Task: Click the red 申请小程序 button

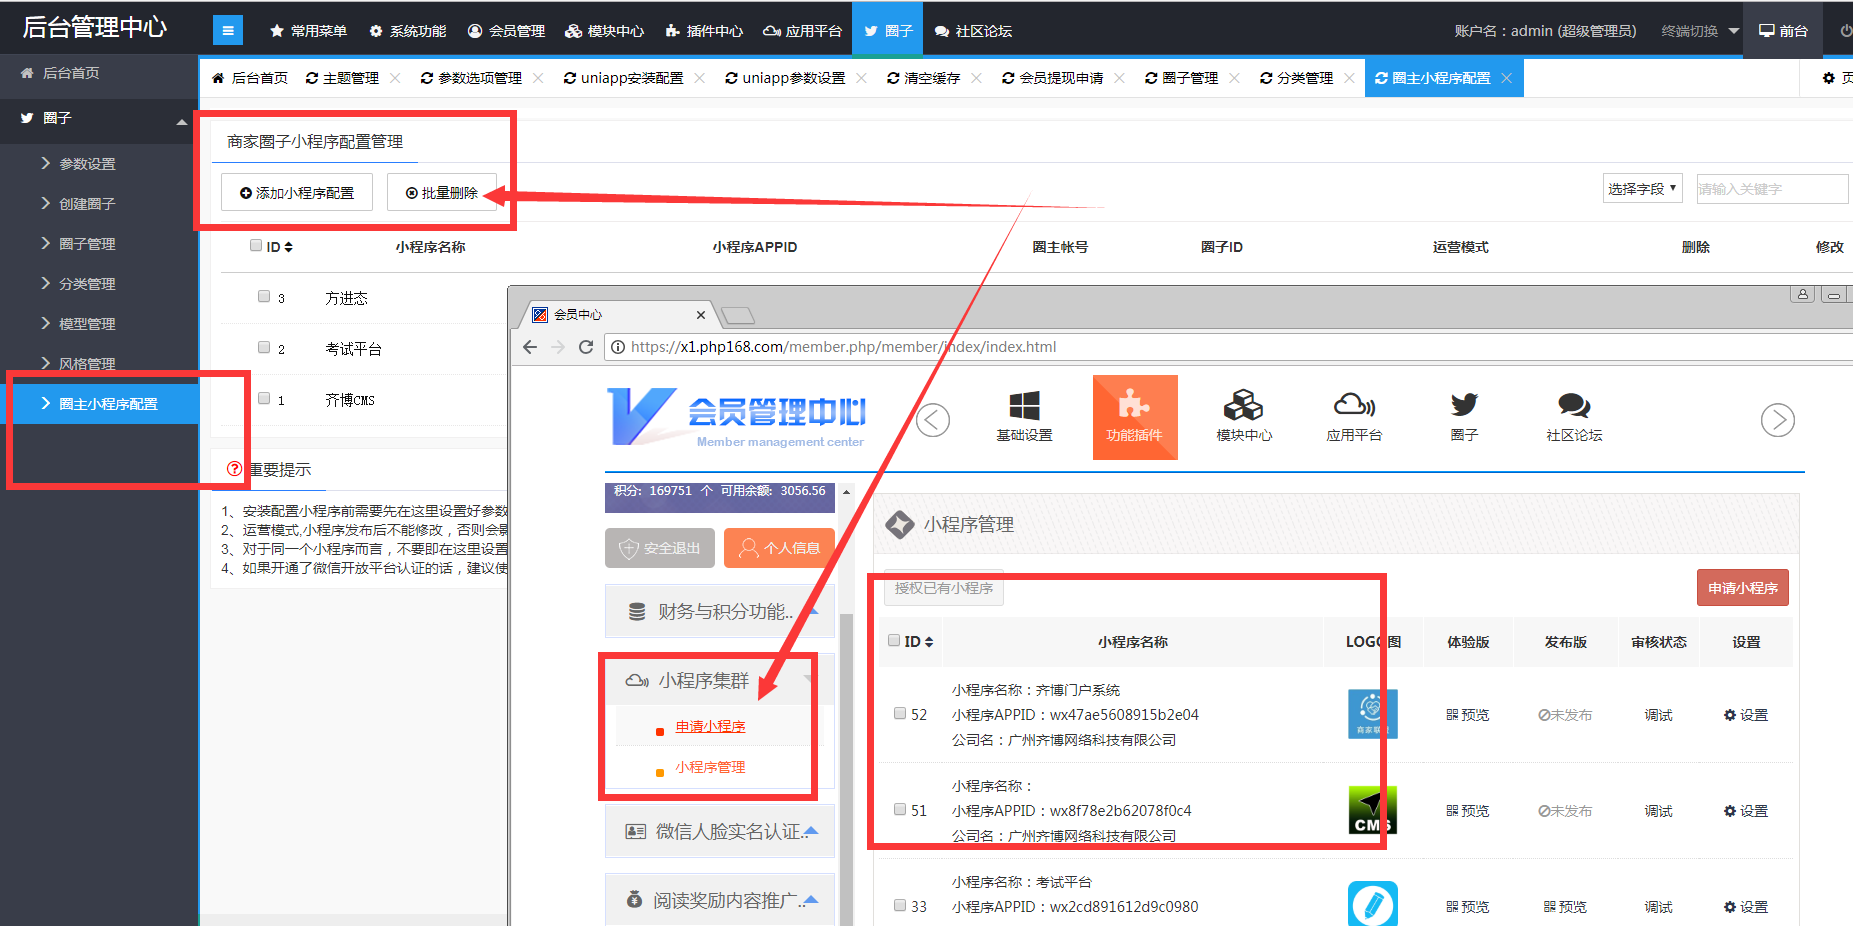Action: click(1742, 588)
